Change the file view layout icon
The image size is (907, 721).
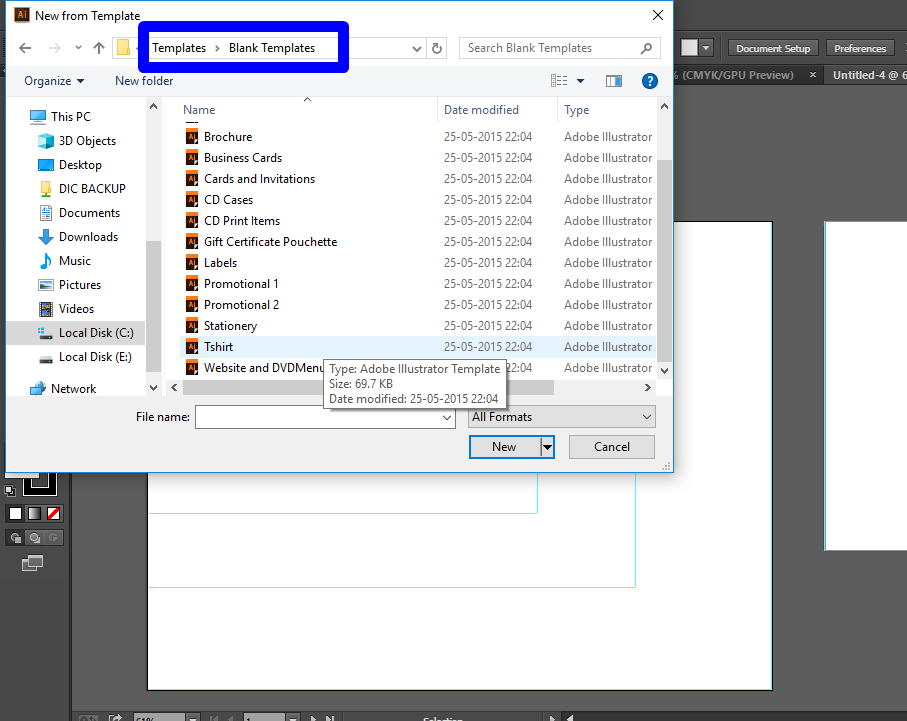[x=559, y=81]
